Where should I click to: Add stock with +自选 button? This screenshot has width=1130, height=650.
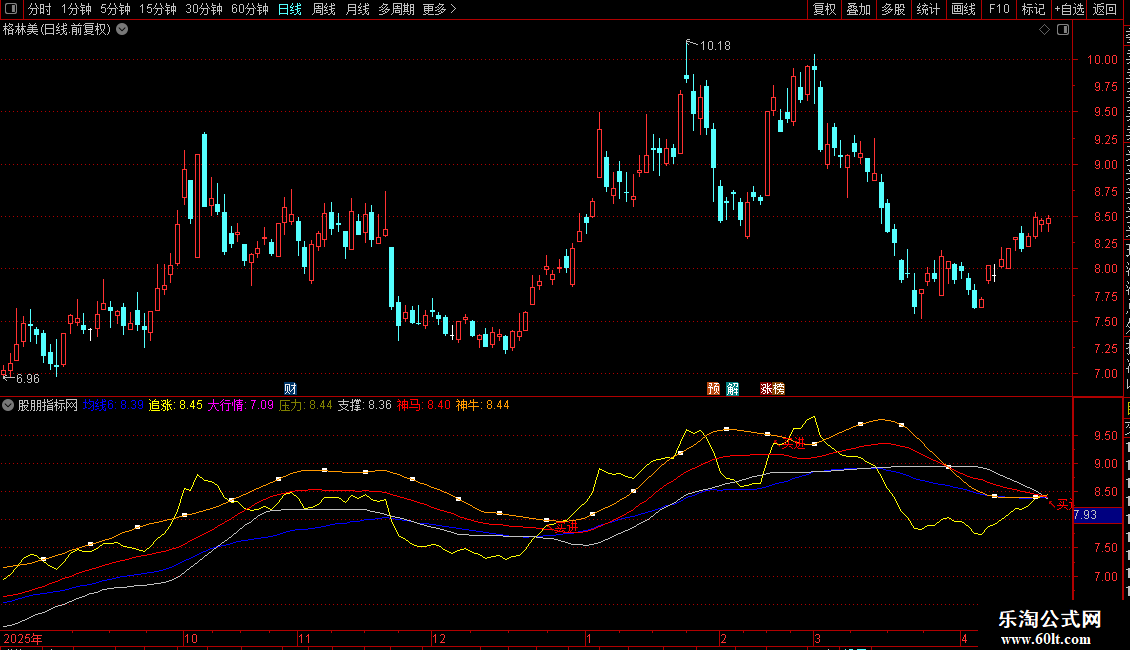click(x=1069, y=9)
